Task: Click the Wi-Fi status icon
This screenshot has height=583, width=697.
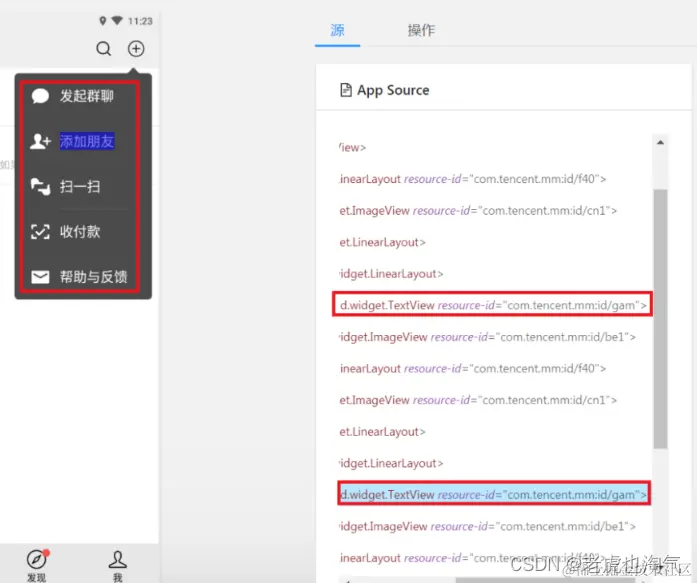Action: click(x=117, y=20)
